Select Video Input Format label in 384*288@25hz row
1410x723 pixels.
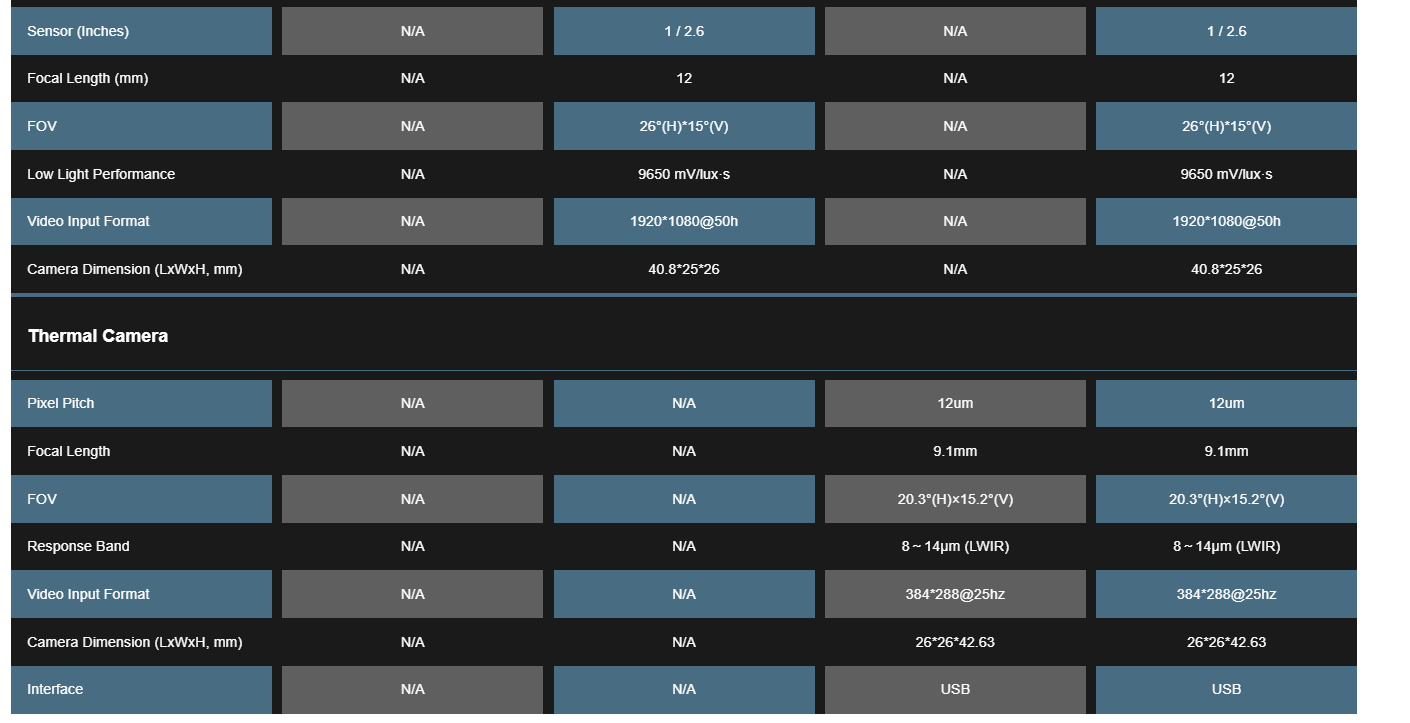click(x=88, y=594)
